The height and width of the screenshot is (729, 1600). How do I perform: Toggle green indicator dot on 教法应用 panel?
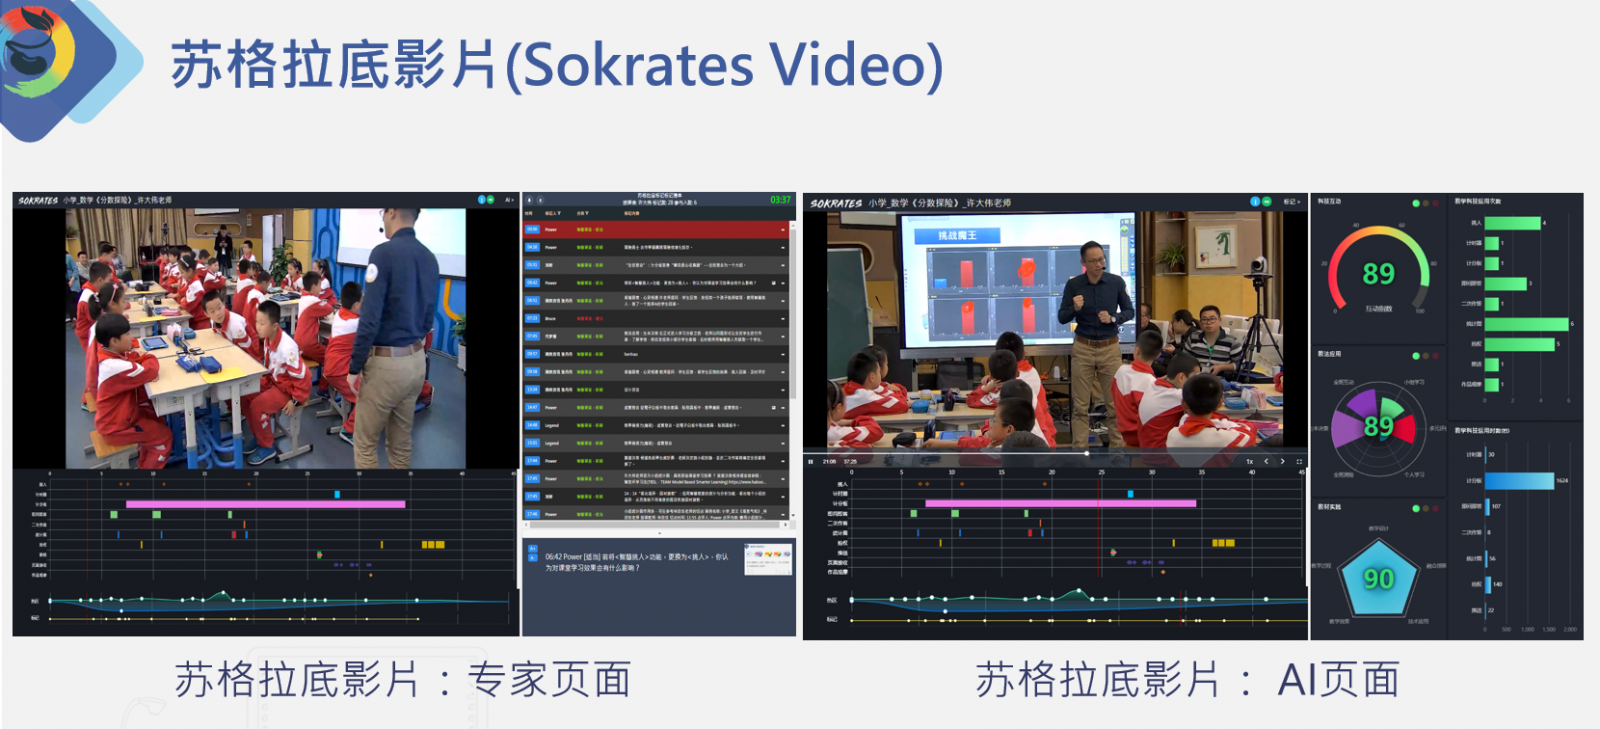(1416, 355)
